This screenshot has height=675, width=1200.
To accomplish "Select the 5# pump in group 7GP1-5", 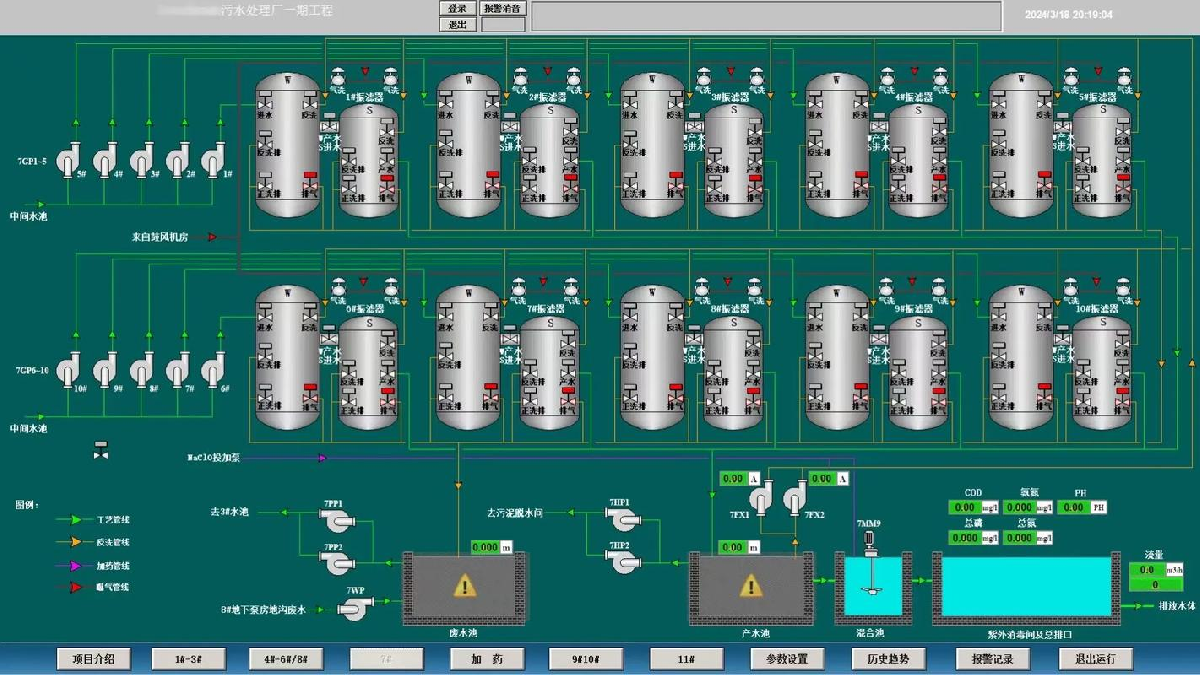I will click(68, 159).
